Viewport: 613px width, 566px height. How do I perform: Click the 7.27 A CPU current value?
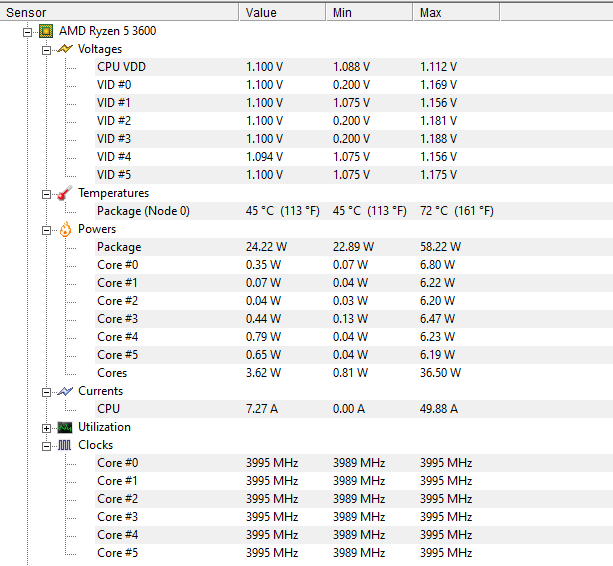tap(262, 409)
